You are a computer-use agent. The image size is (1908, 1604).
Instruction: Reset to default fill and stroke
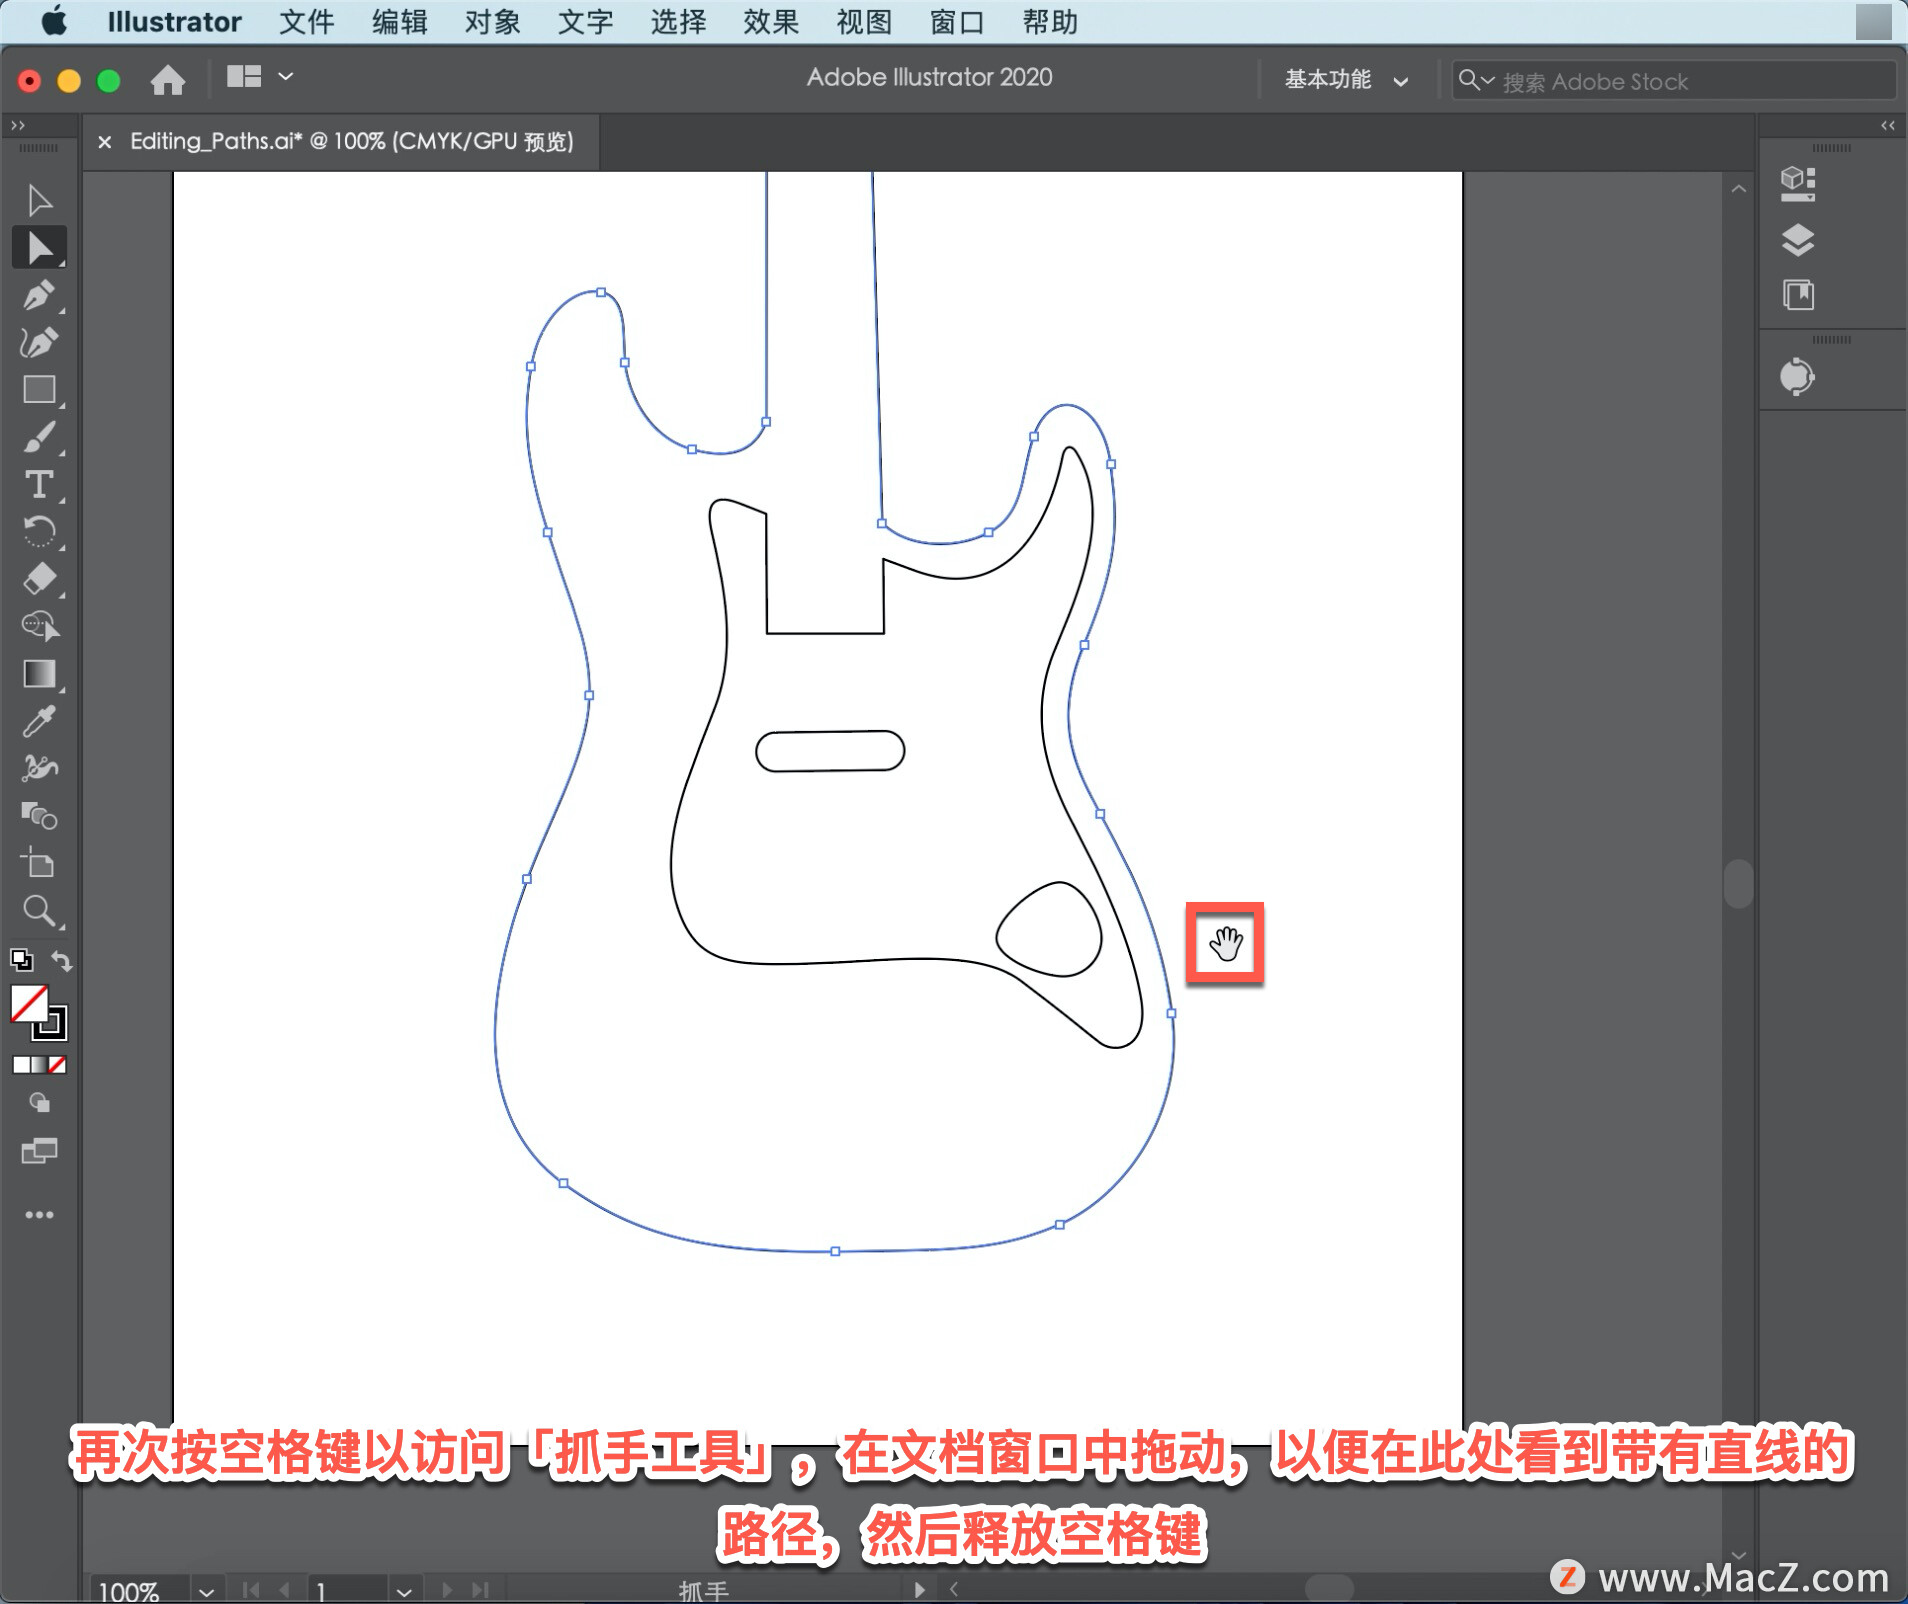tap(21, 960)
